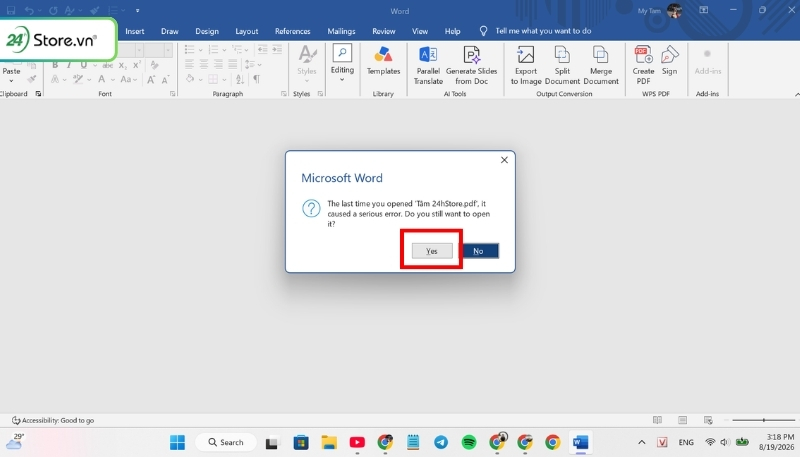Image resolution: width=800 pixels, height=457 pixels.
Task: Toggle Bold formatting
Action: coord(55,65)
